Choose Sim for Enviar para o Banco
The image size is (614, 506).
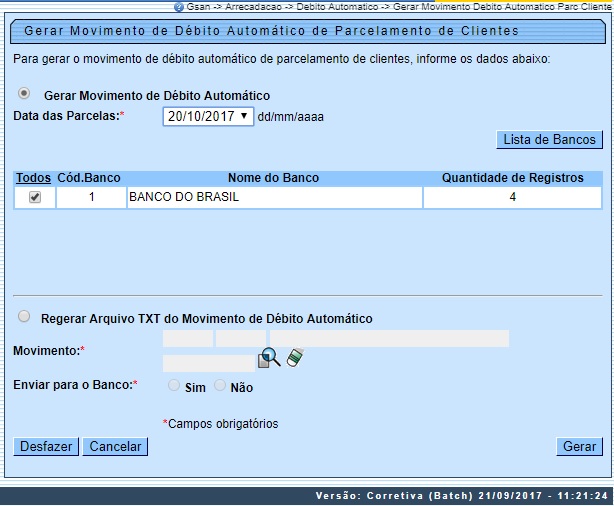tap(175, 385)
